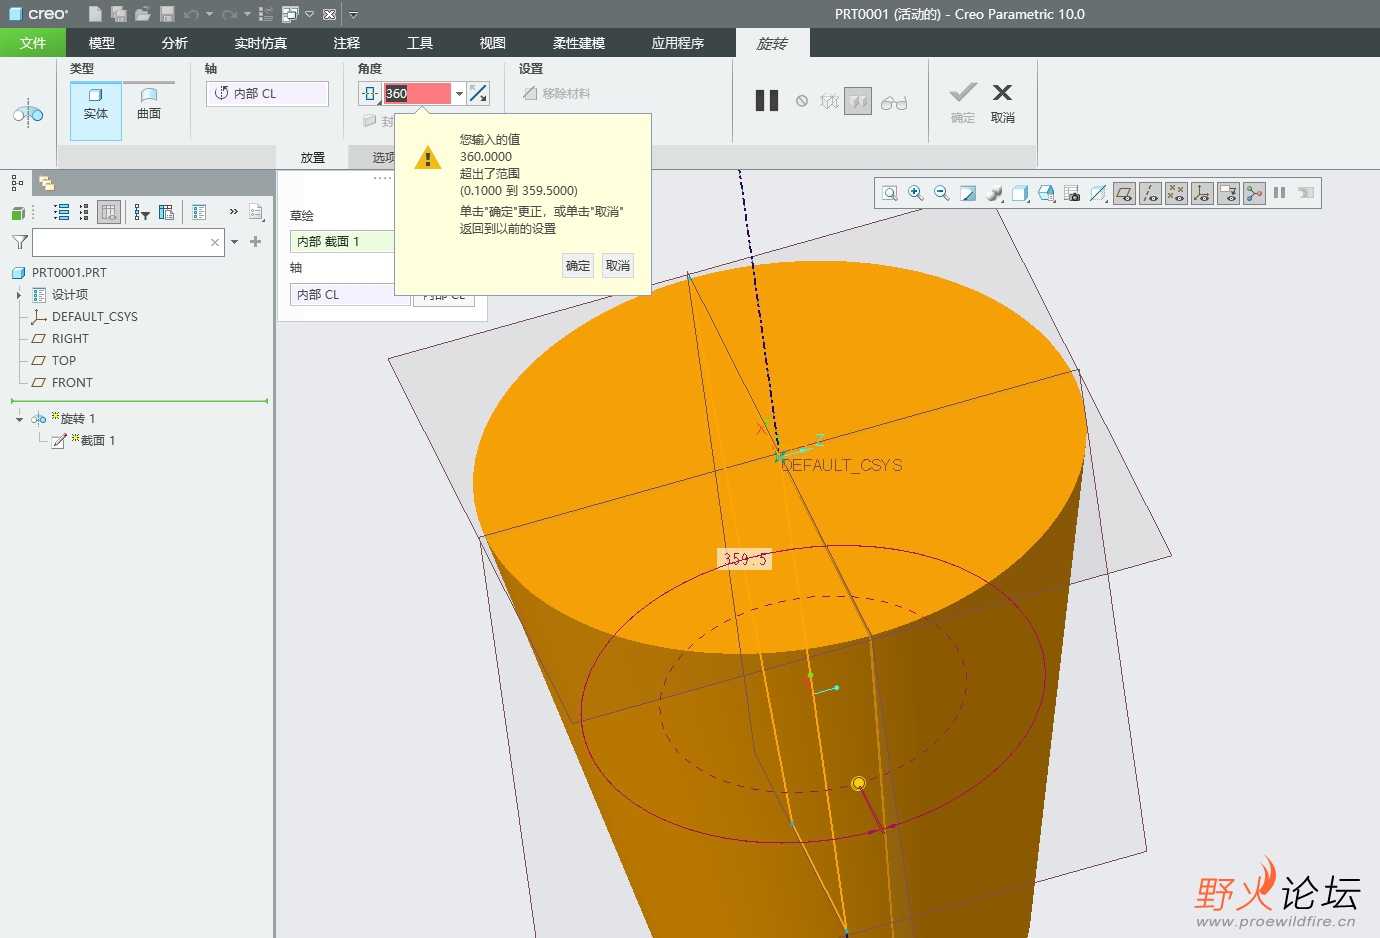Click the regenerate icon in quick access toolbar
Image resolution: width=1380 pixels, height=938 pixels.
tap(265, 14)
